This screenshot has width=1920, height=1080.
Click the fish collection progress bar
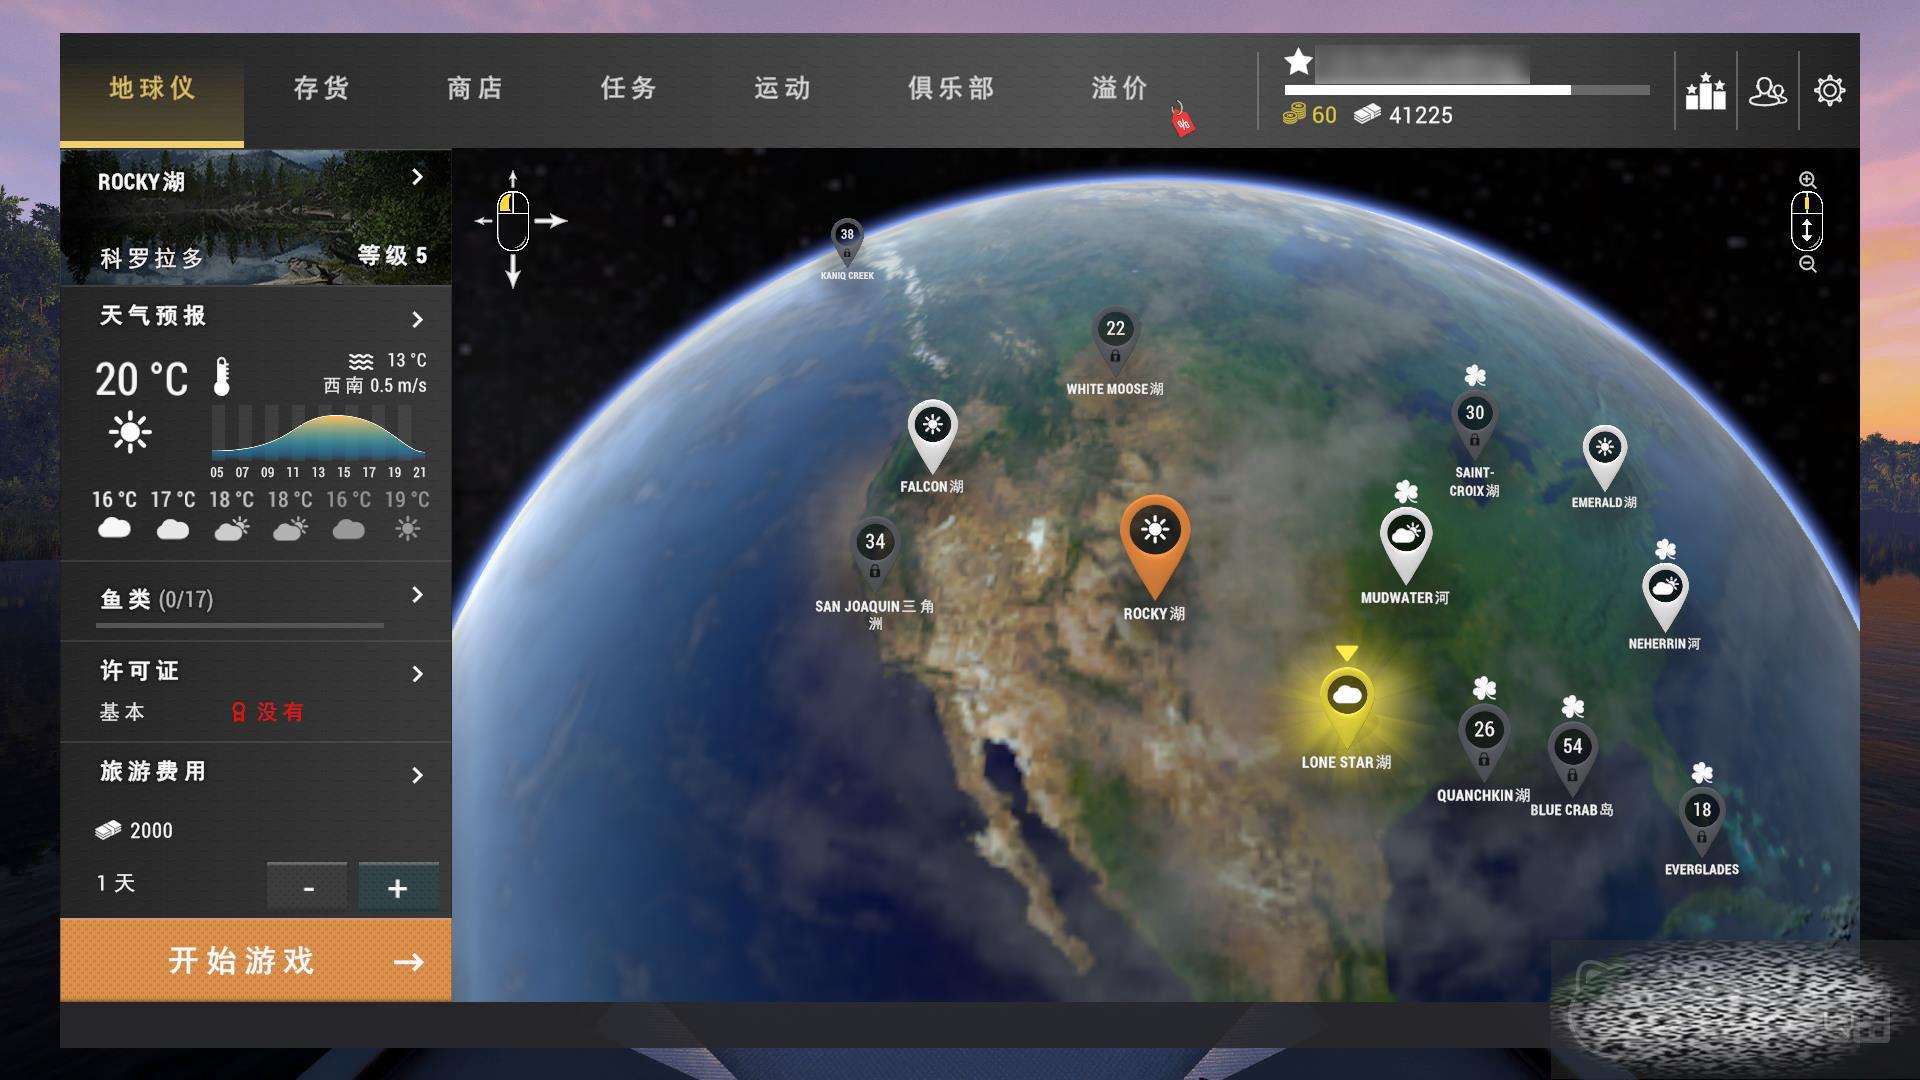[240, 626]
